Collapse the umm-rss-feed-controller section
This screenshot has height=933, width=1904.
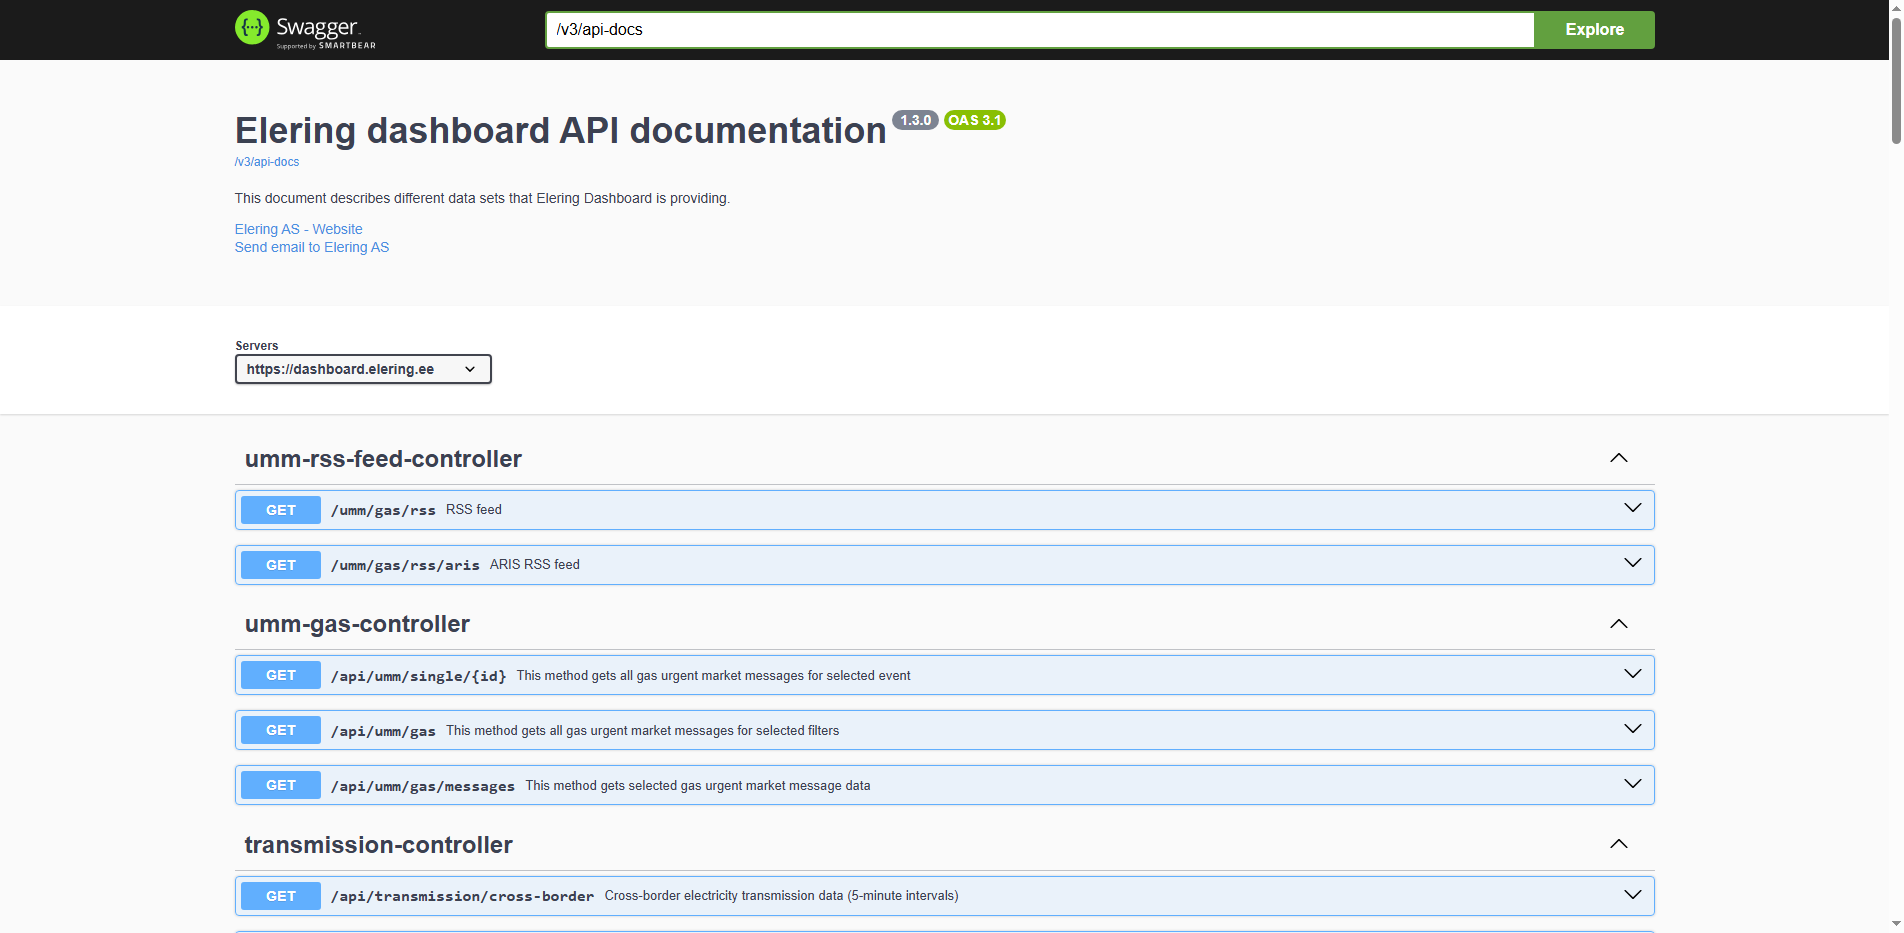click(x=1618, y=458)
